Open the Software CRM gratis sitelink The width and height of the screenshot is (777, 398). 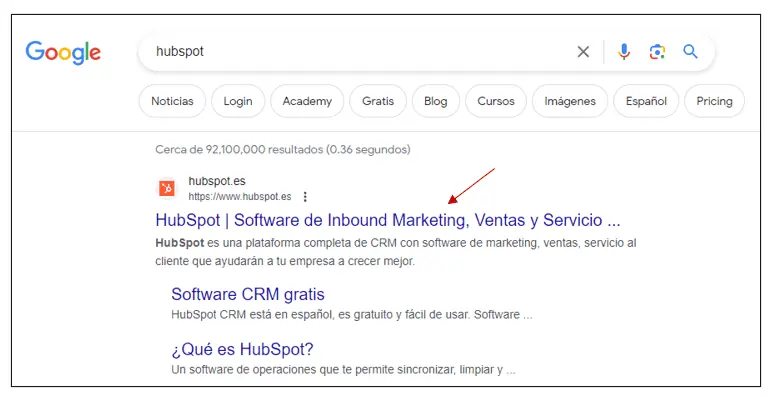pos(248,294)
